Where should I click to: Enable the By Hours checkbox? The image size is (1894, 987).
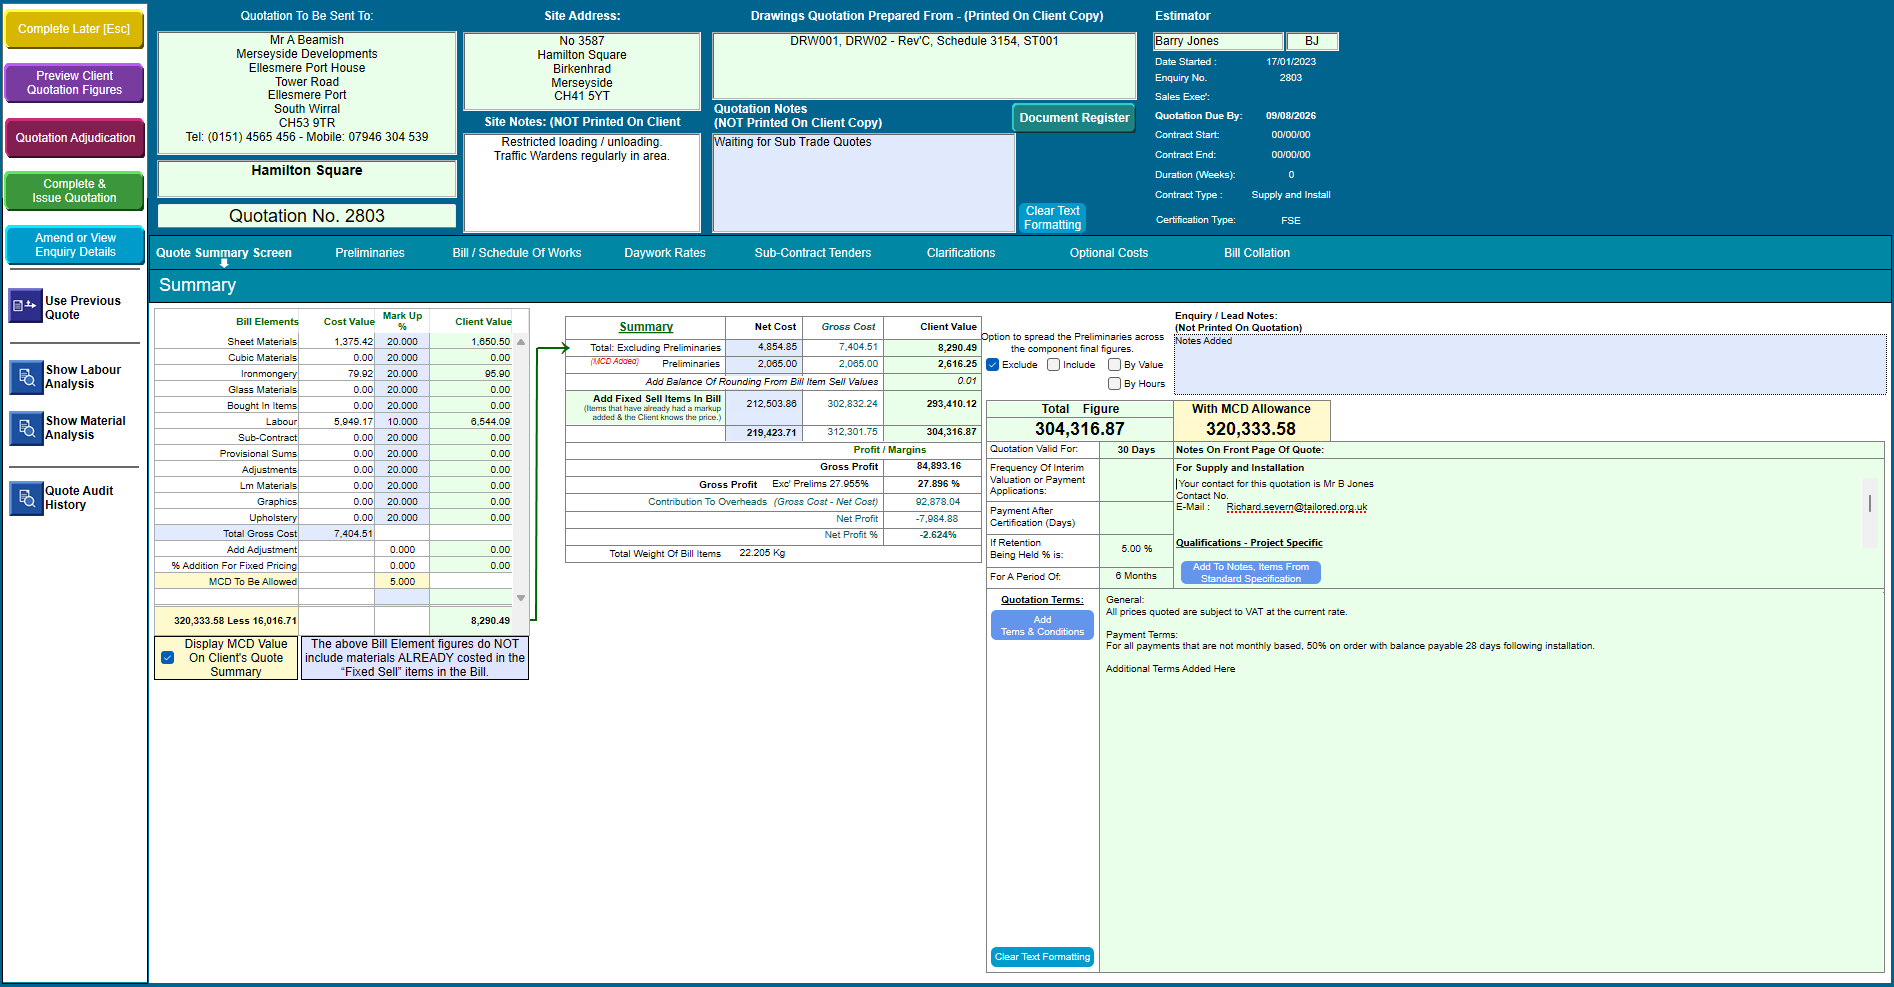click(1114, 384)
